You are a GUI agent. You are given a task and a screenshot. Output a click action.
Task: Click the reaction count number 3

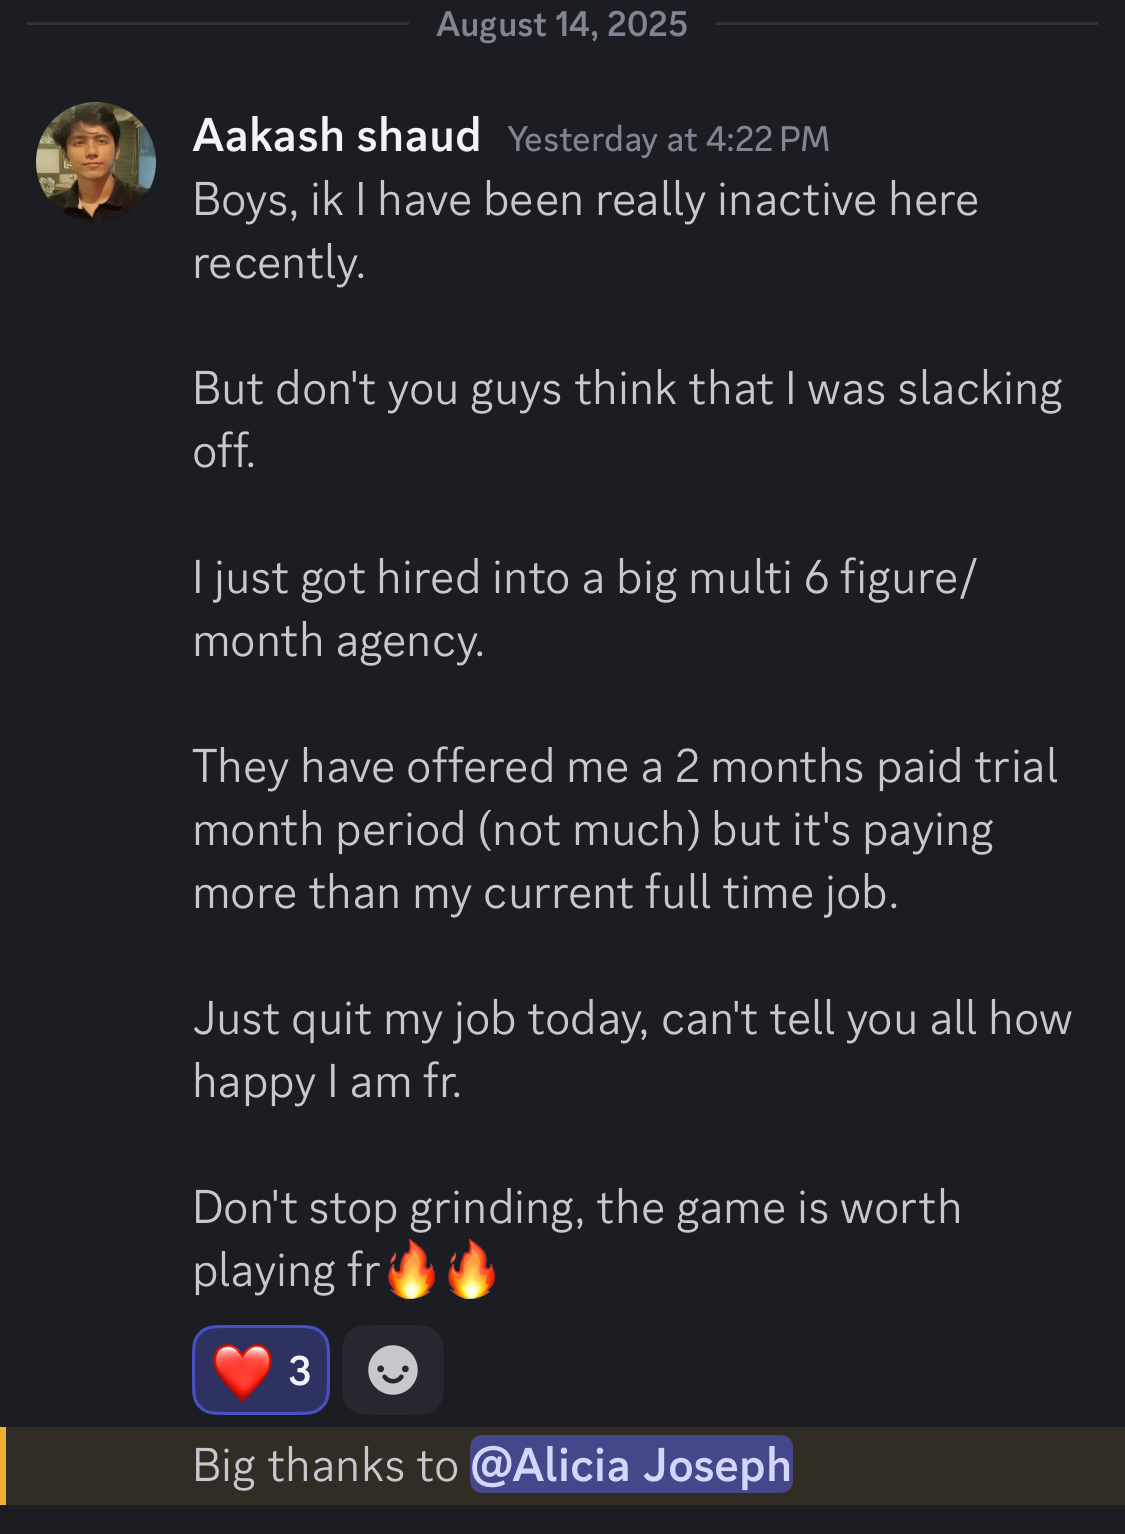pos(300,1371)
